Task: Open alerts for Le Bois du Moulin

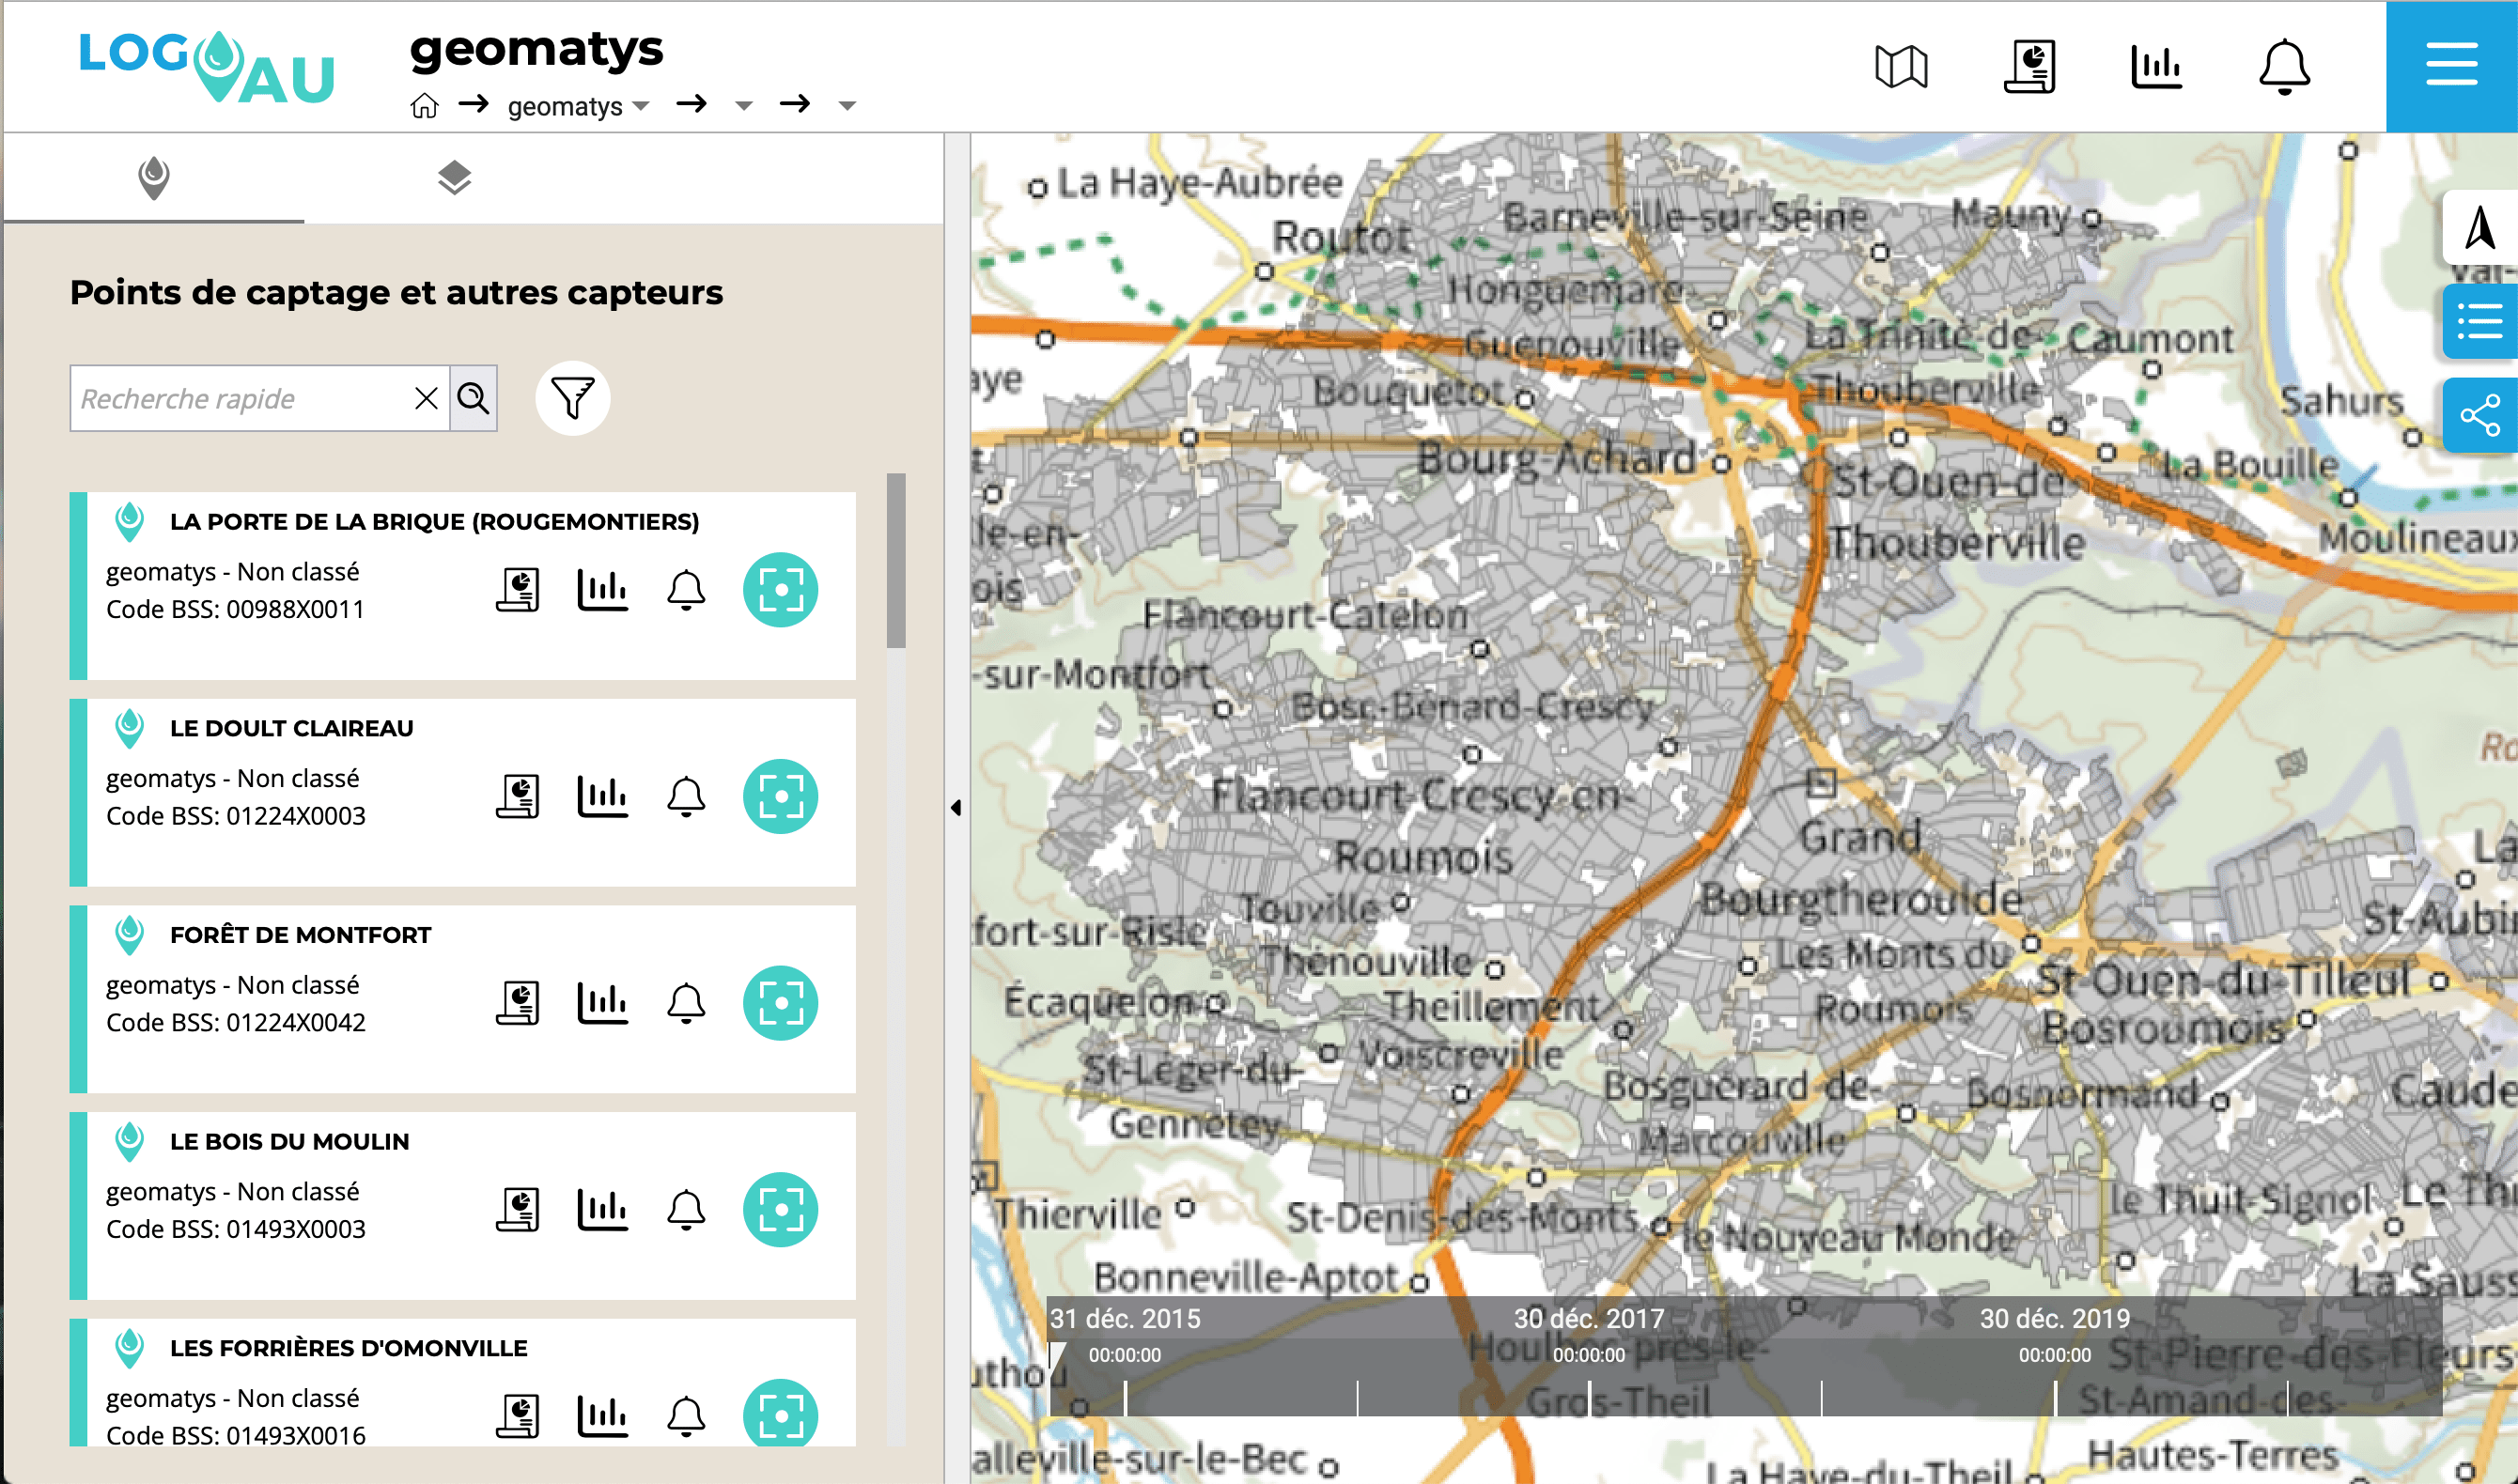Action: pyautogui.click(x=686, y=1210)
